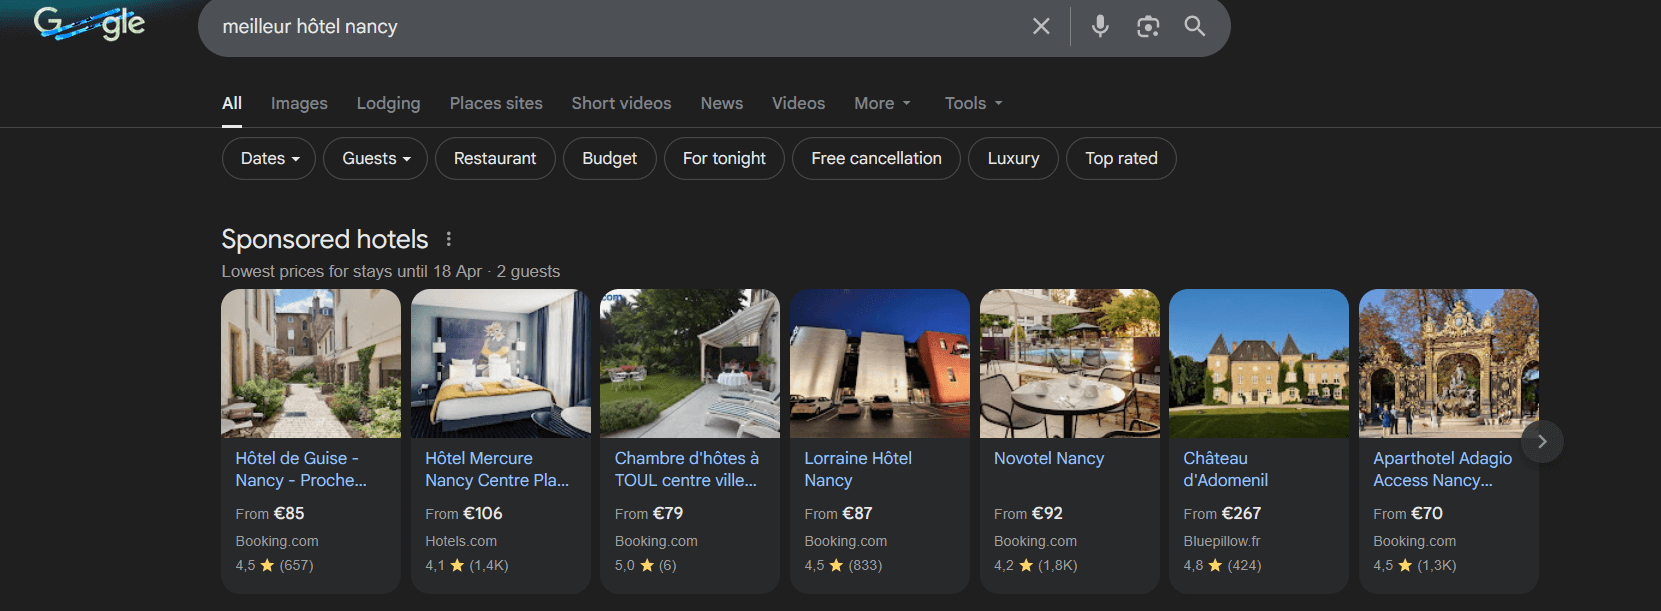Open Novotel Nancy terrace photo
The height and width of the screenshot is (611, 1661).
[1070, 363]
